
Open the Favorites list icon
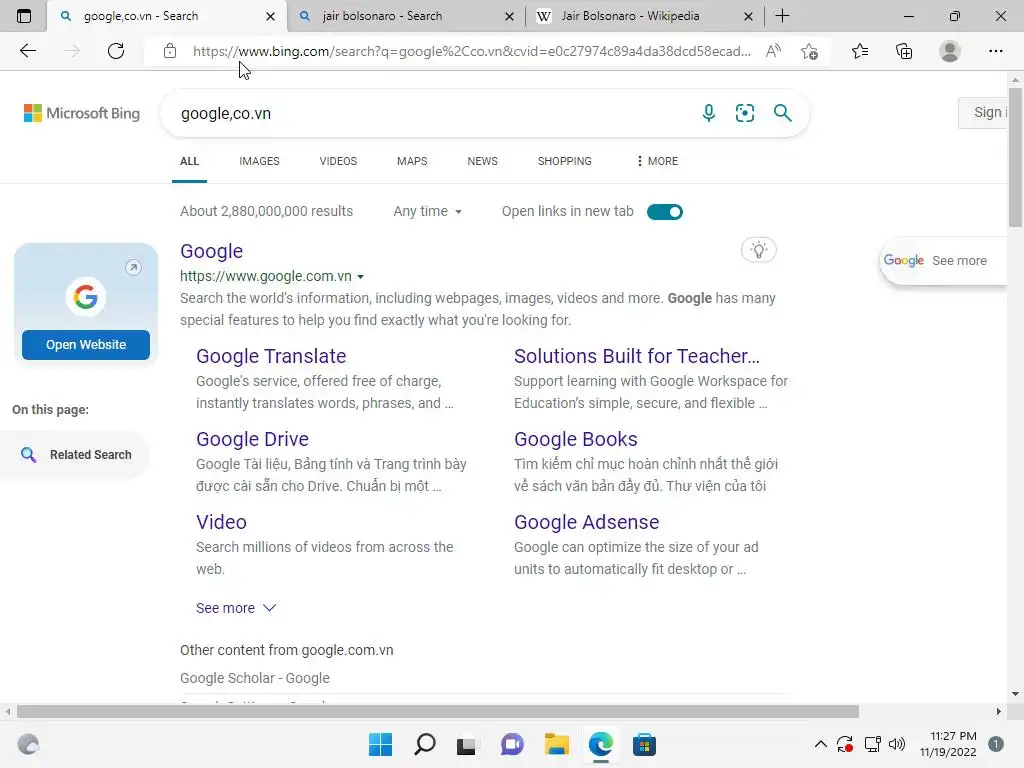(x=860, y=51)
